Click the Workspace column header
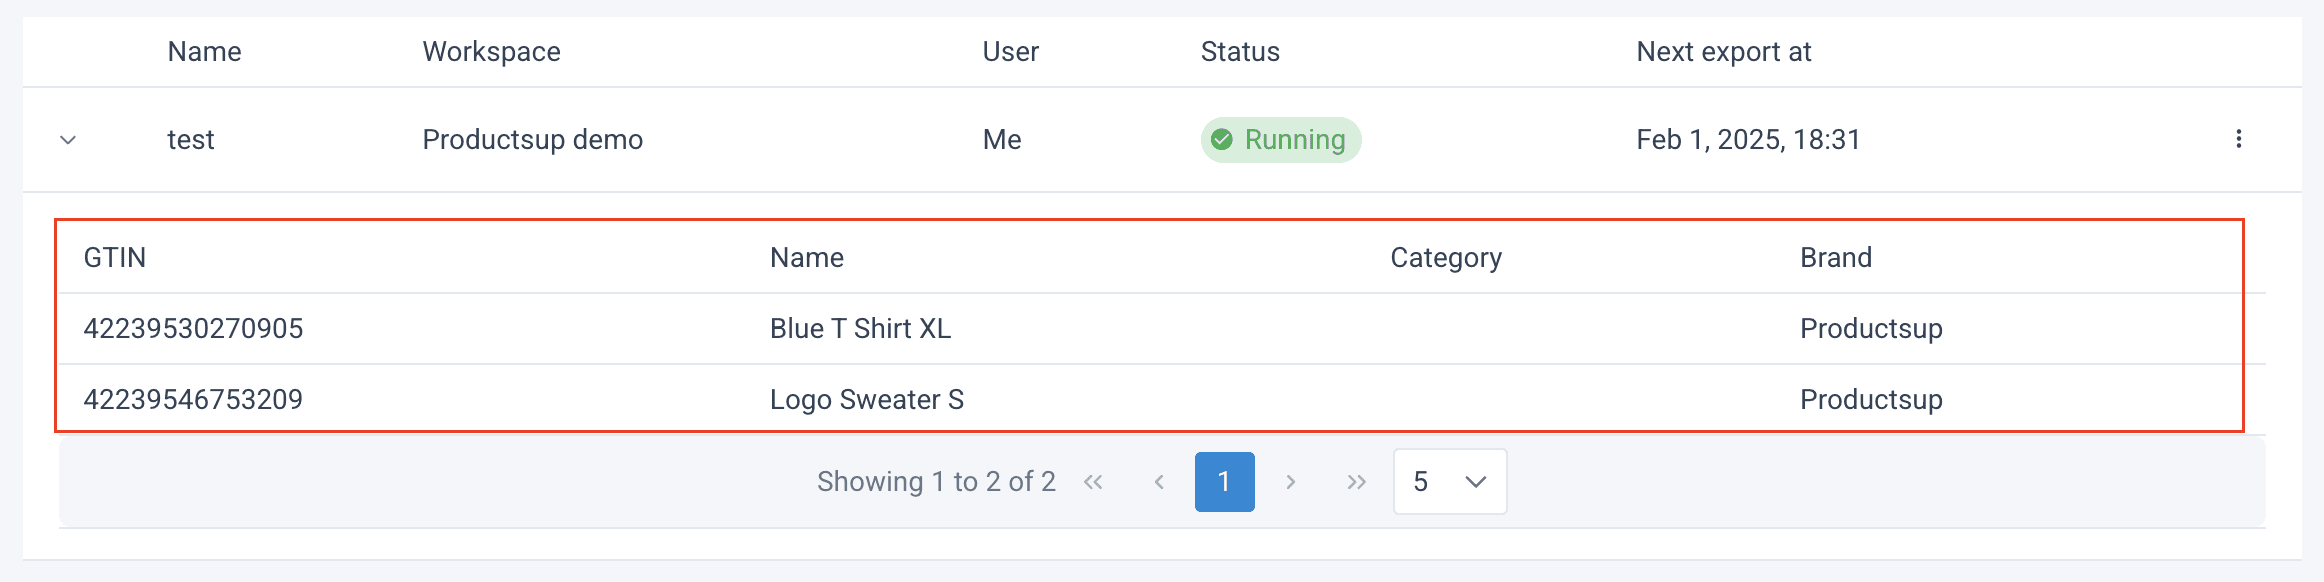The image size is (2324, 582). 491,52
